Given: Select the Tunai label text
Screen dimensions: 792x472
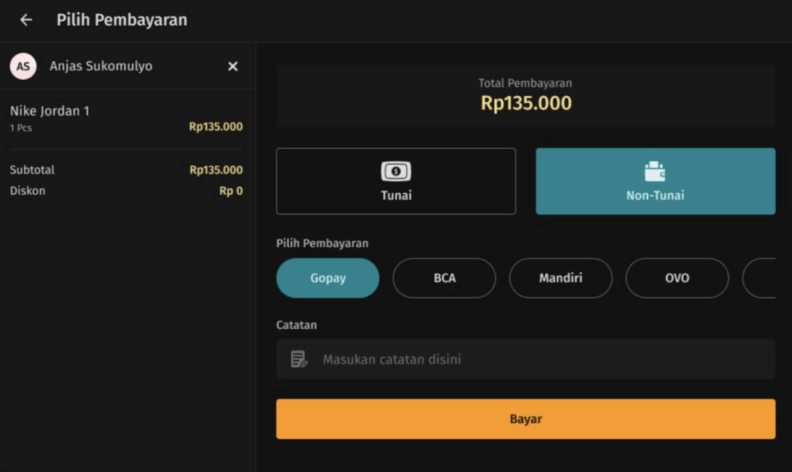Looking at the screenshot, I should click(x=396, y=196).
